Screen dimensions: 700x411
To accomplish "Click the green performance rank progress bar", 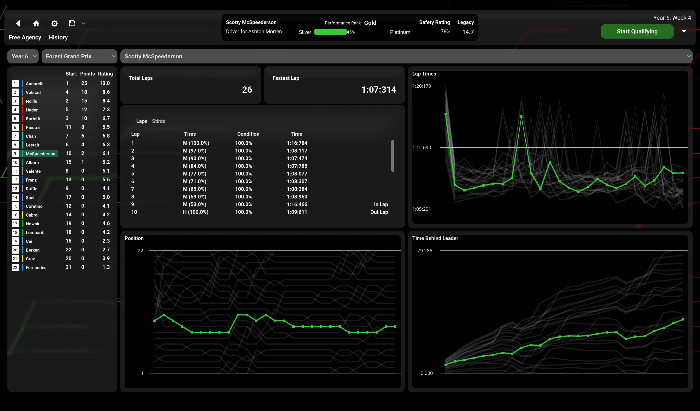I will point(330,32).
